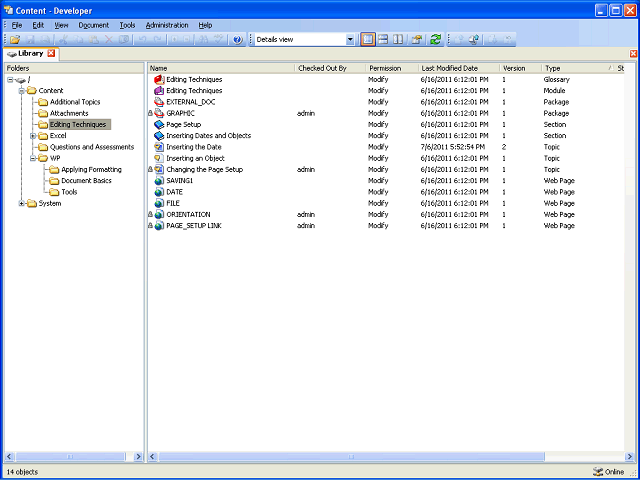Click the Inserting an Object topic icon
Viewport: 640px width, 480px height.
pos(159,158)
